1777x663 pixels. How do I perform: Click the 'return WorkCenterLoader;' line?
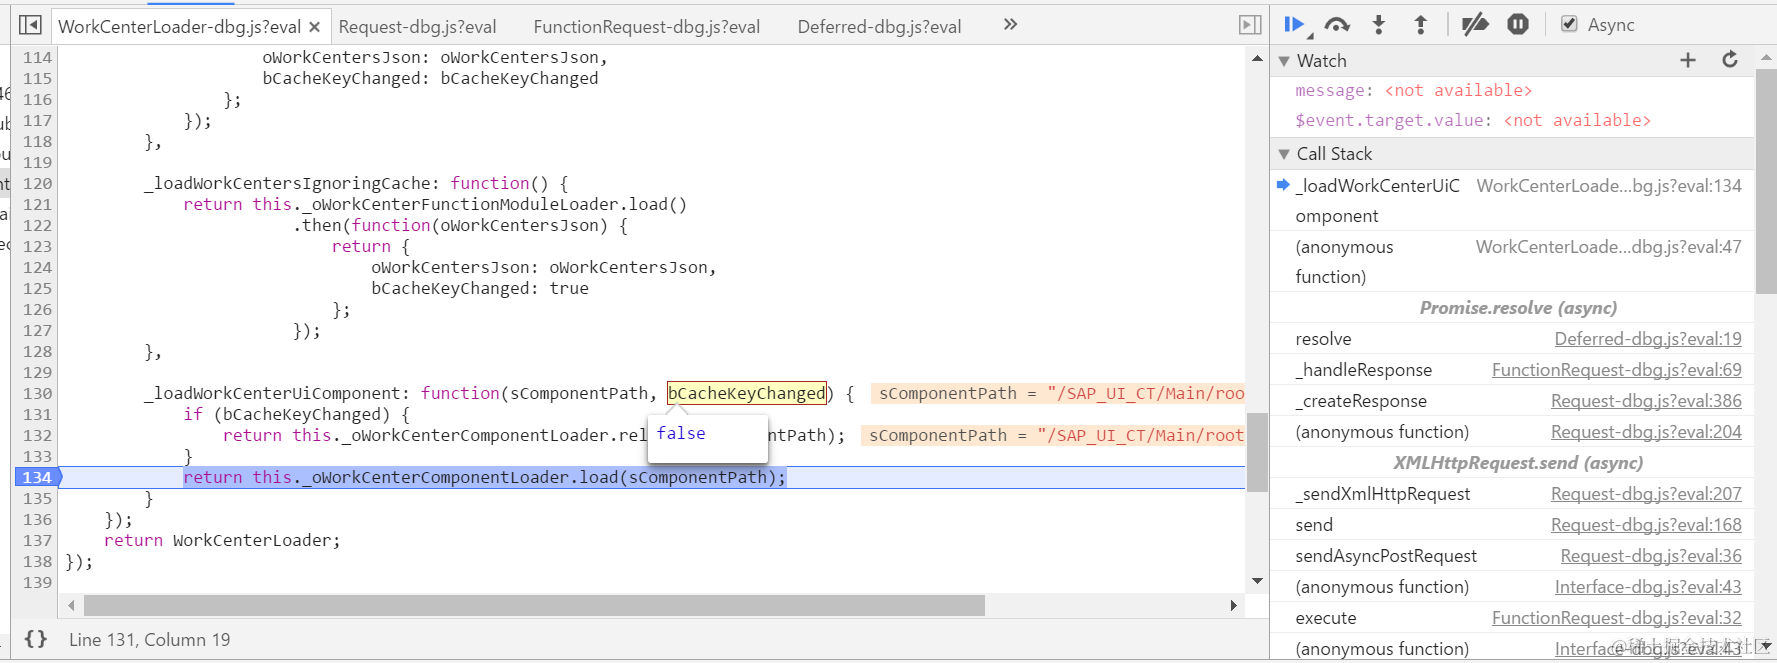(x=222, y=540)
